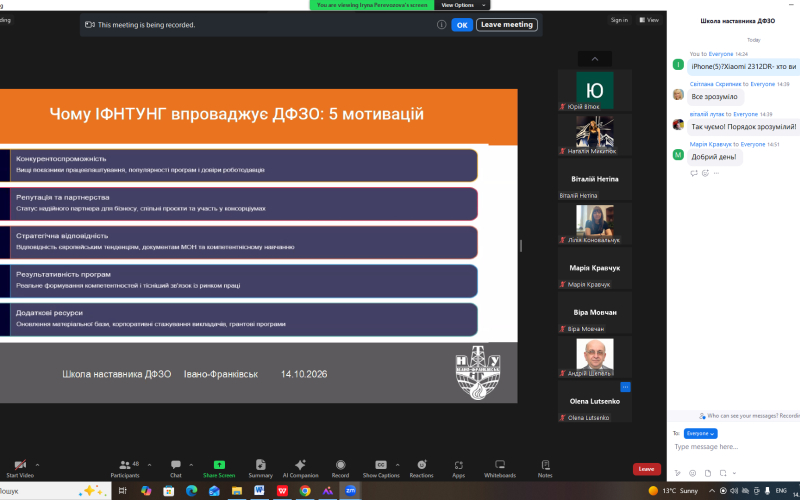Image resolution: width=800 pixels, height=500 pixels.
Task: Open Whiteboards
Action: 500,468
